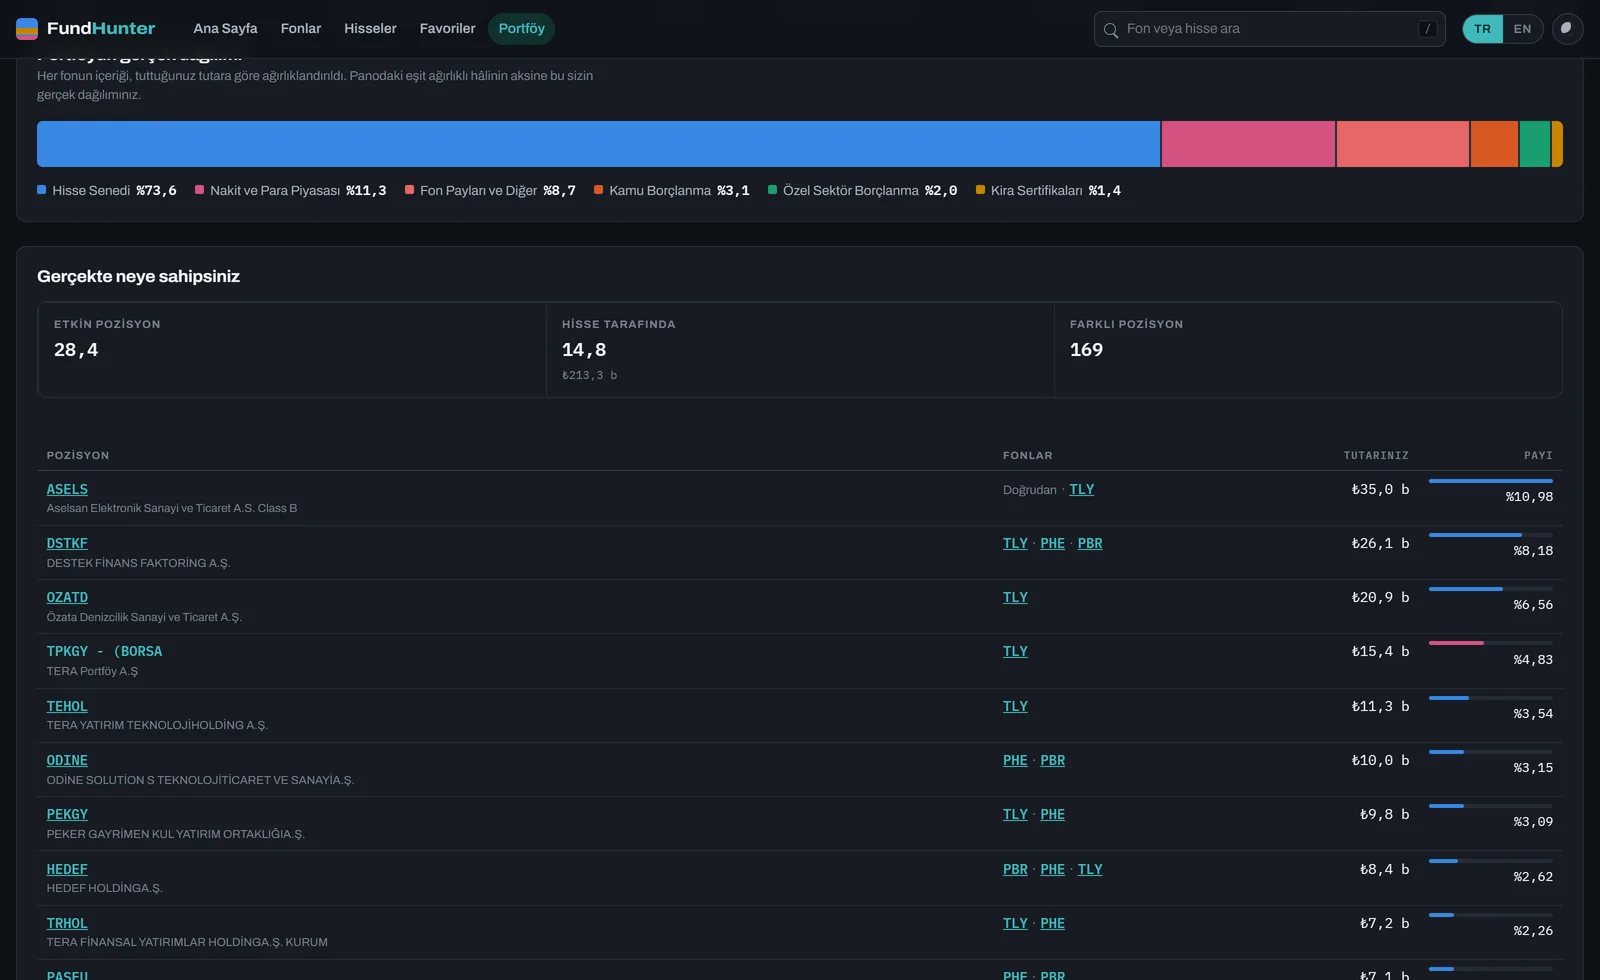Viewport: 1600px width, 980px height.
Task: Open the DSTKF position link
Action: (x=67, y=543)
